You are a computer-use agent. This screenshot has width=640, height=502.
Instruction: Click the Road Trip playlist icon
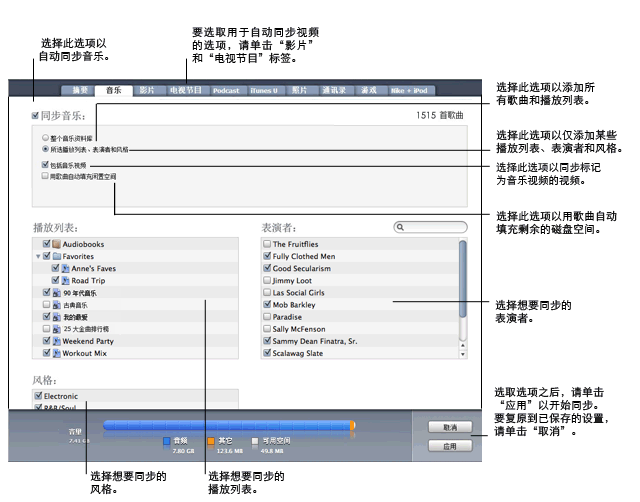pos(65,280)
